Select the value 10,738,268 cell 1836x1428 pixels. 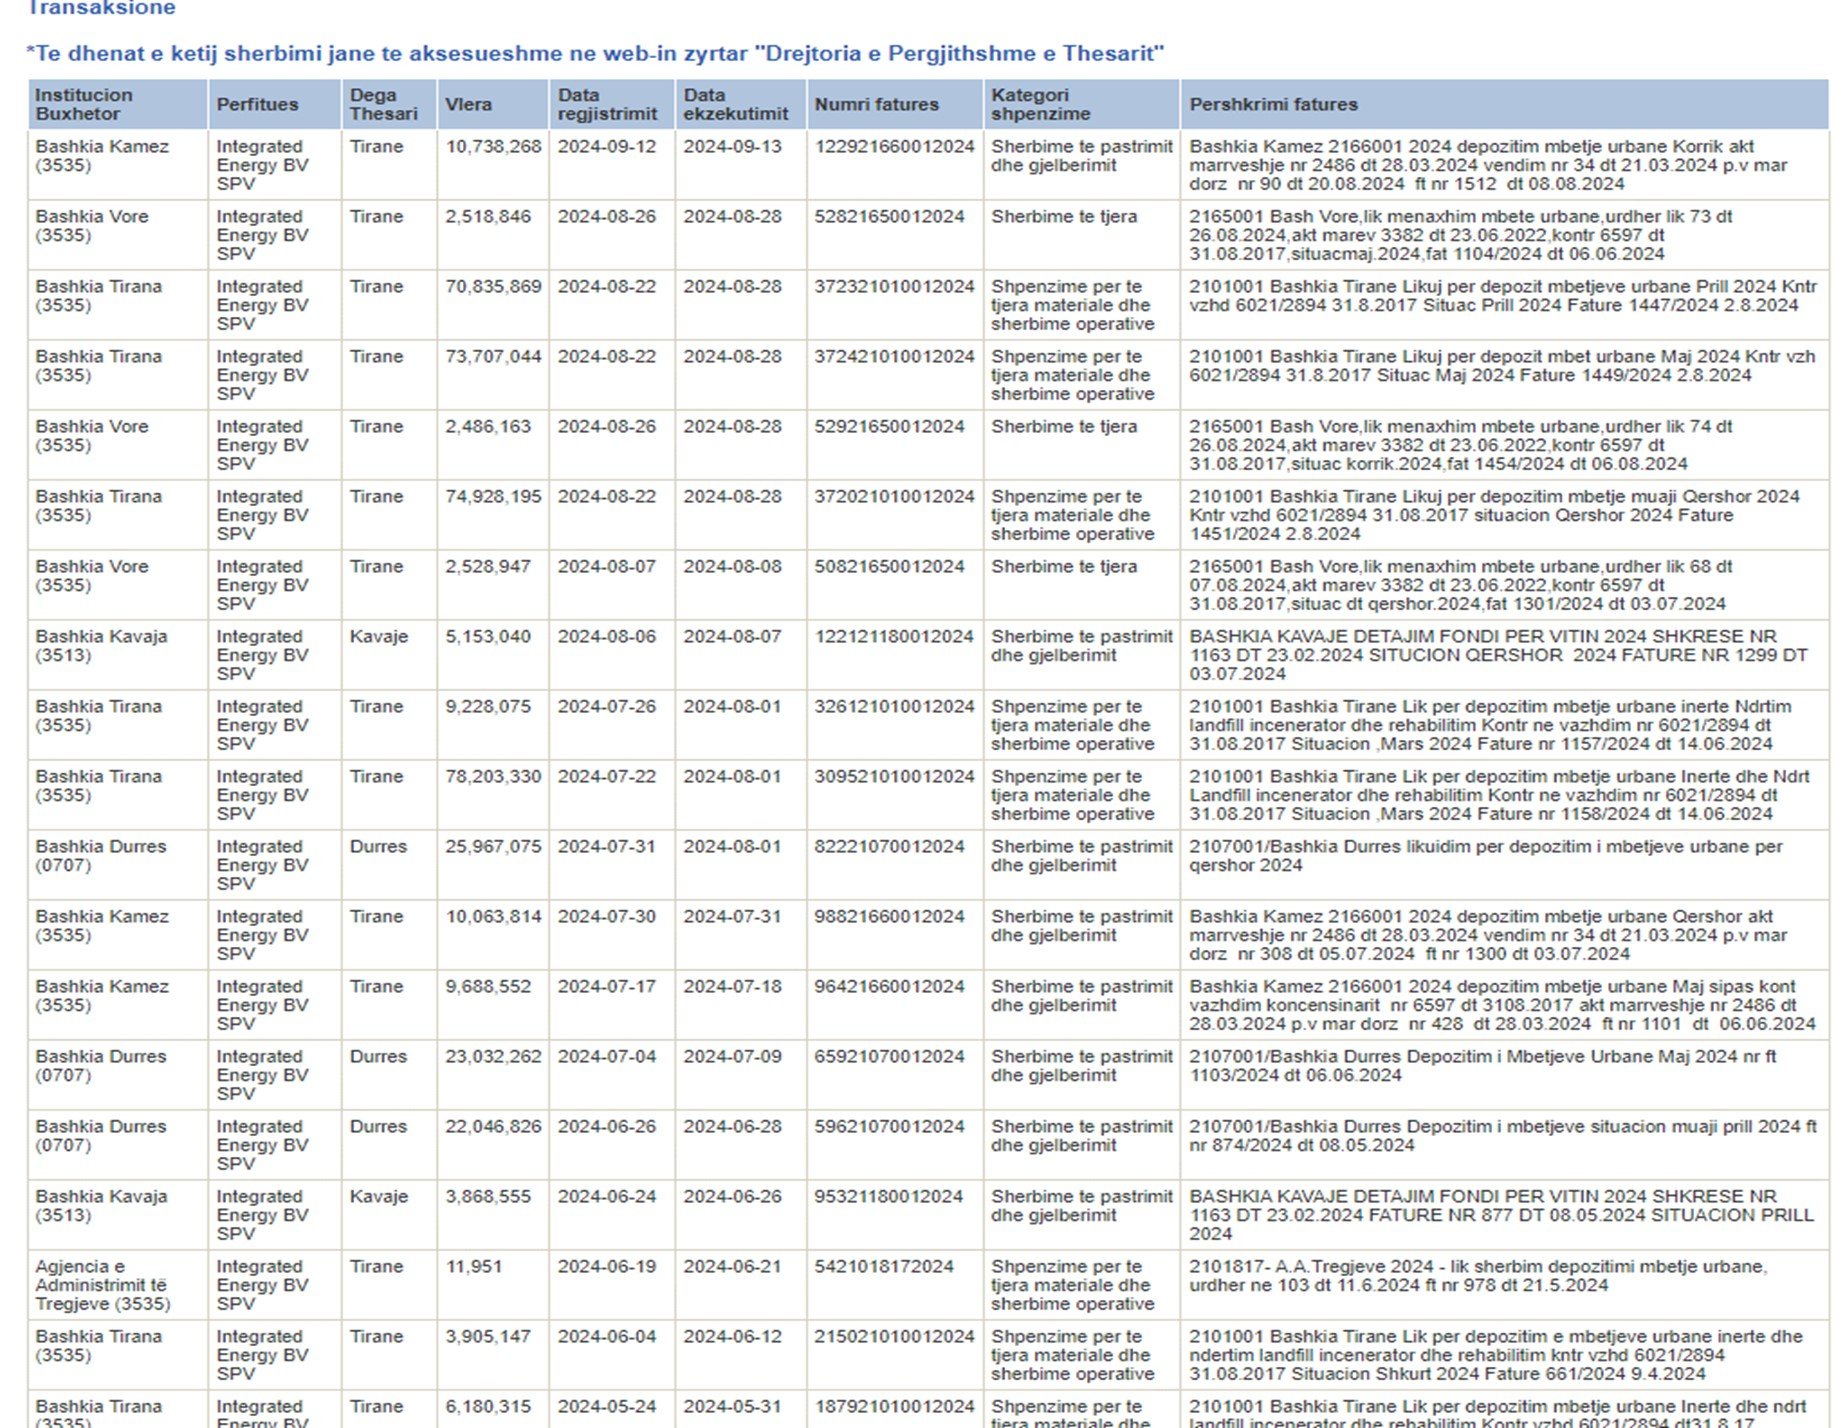click(493, 147)
